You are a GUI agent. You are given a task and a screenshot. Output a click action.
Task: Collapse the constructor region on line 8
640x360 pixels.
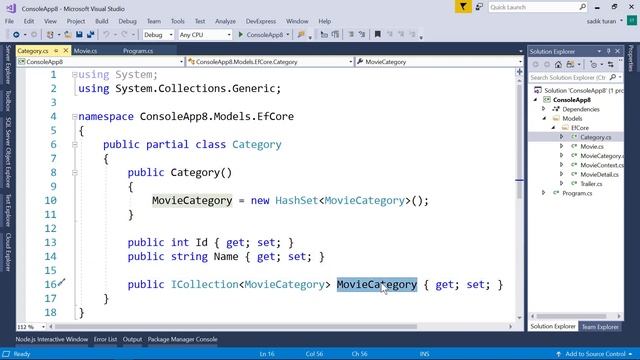point(74,173)
